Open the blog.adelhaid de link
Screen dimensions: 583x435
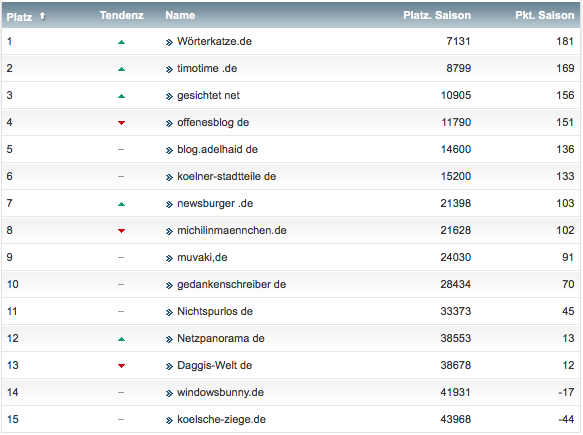tap(218, 149)
